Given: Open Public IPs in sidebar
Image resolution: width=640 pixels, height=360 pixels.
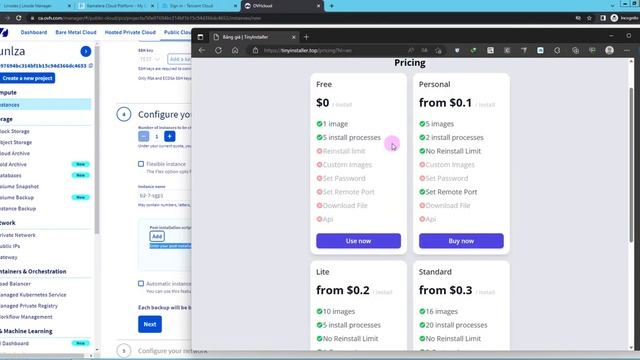Looking at the screenshot, I should pos(10,246).
